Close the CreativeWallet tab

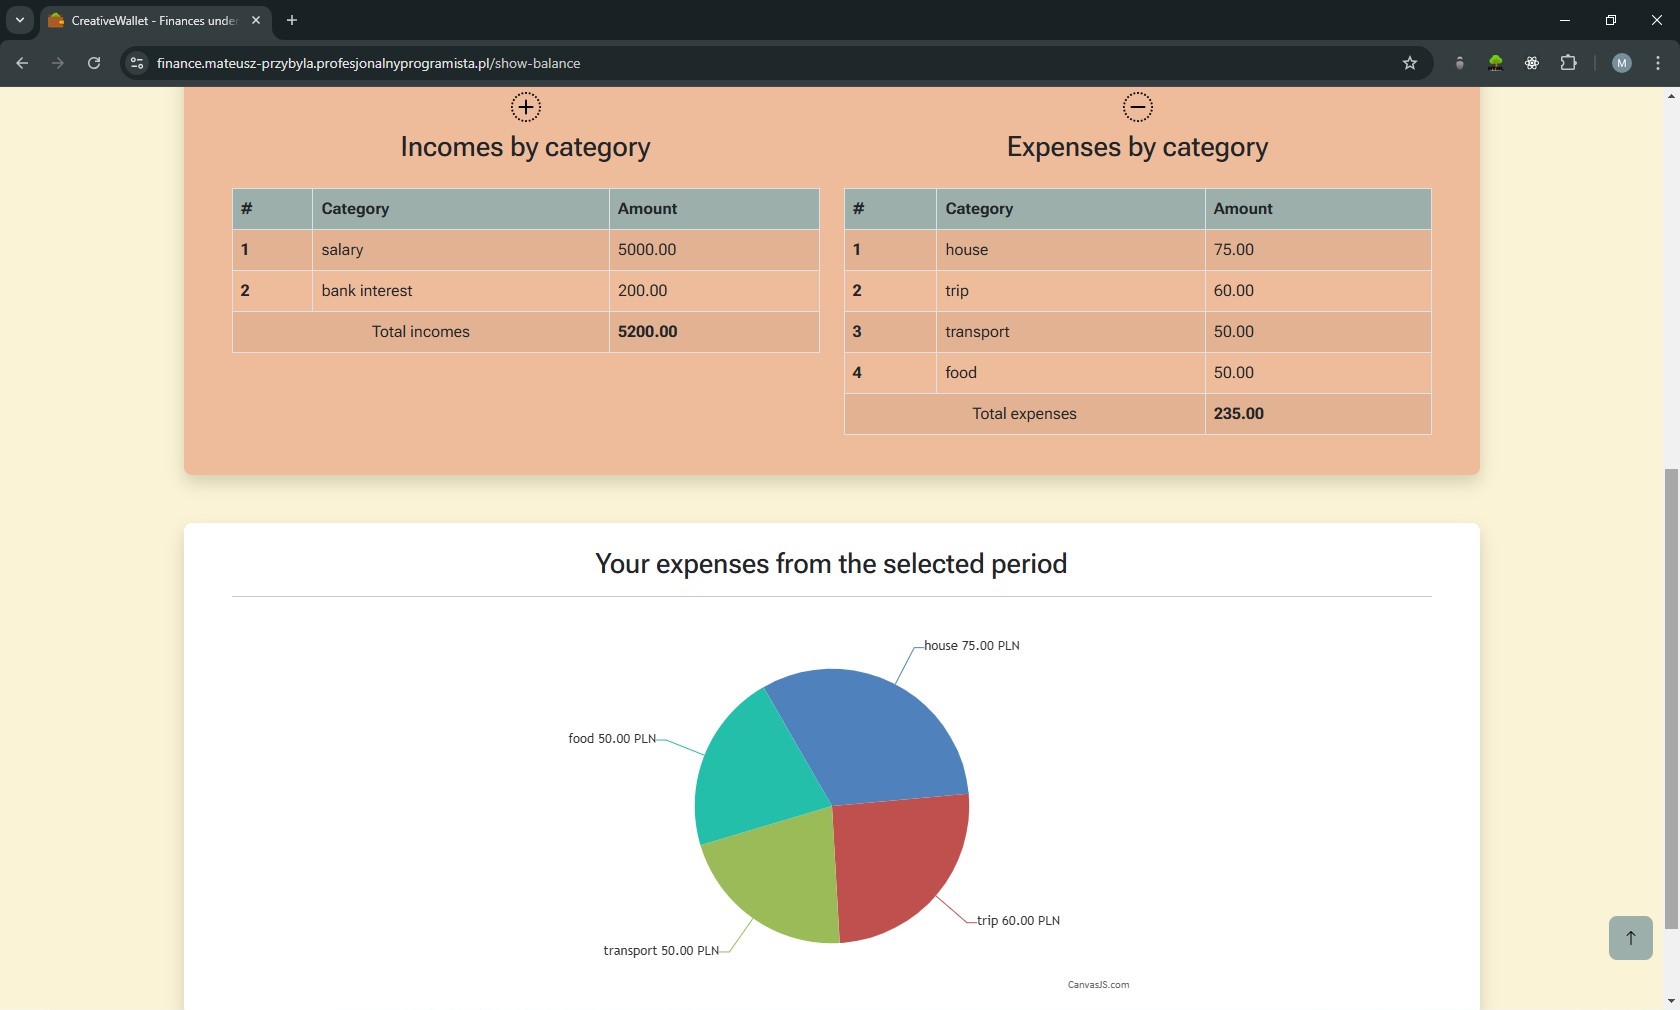pyautogui.click(x=256, y=20)
